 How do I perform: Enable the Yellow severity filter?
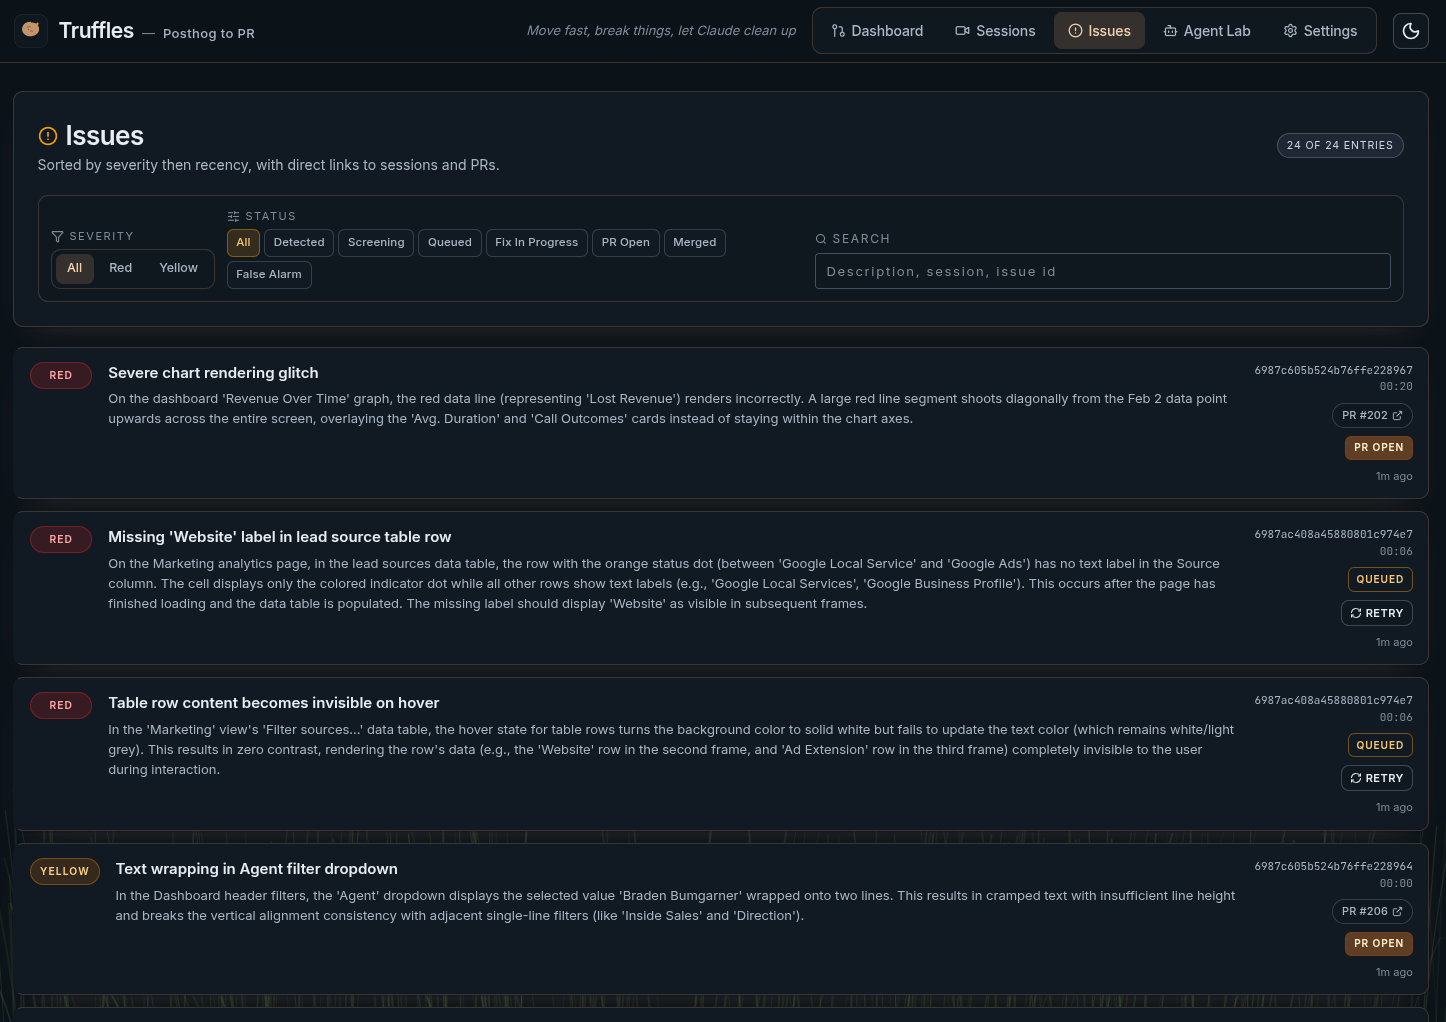(178, 268)
